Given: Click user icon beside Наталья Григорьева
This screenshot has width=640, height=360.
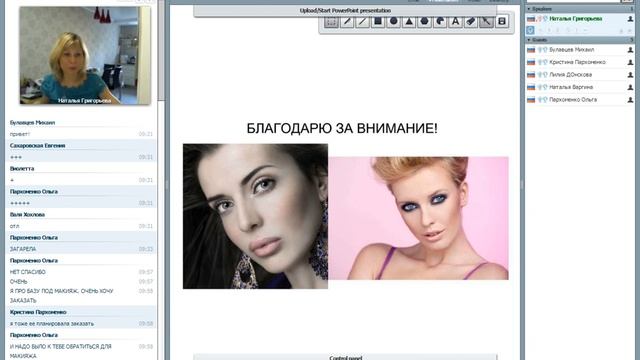Looking at the screenshot, I should point(630,19).
